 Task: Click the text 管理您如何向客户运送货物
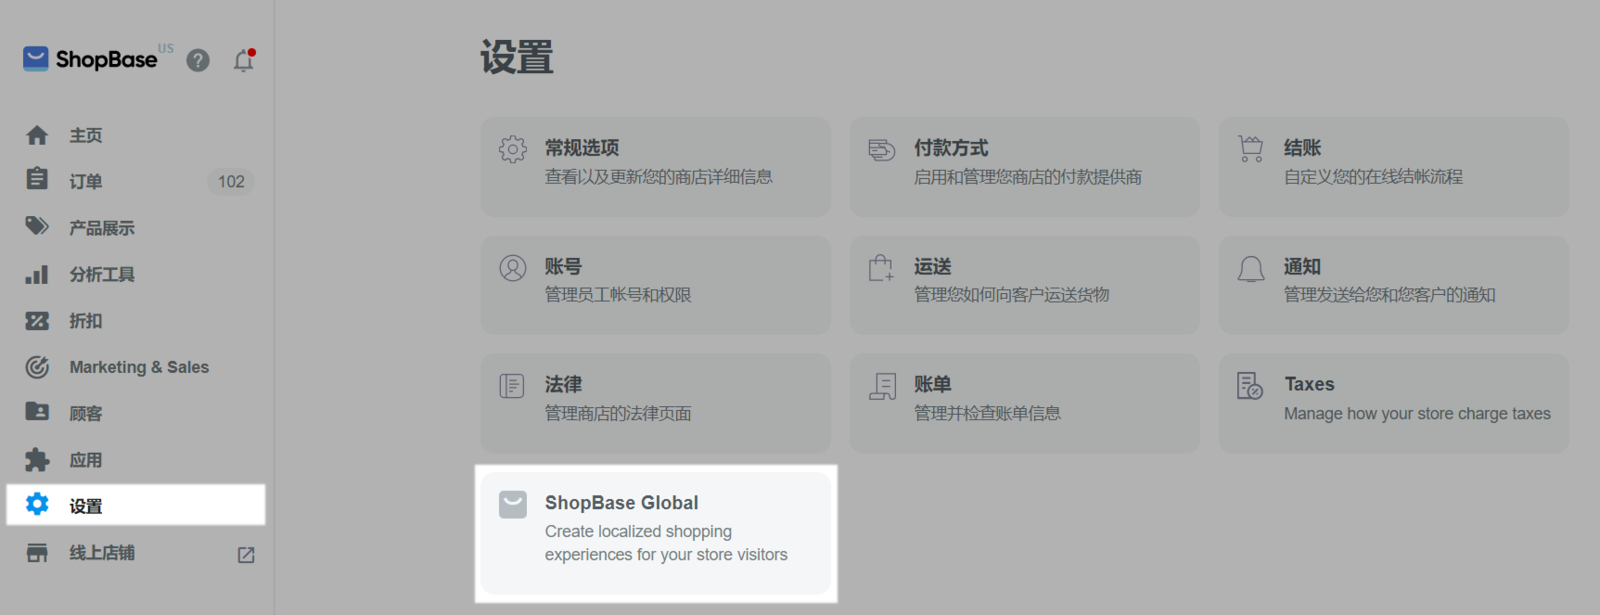pos(1012,295)
